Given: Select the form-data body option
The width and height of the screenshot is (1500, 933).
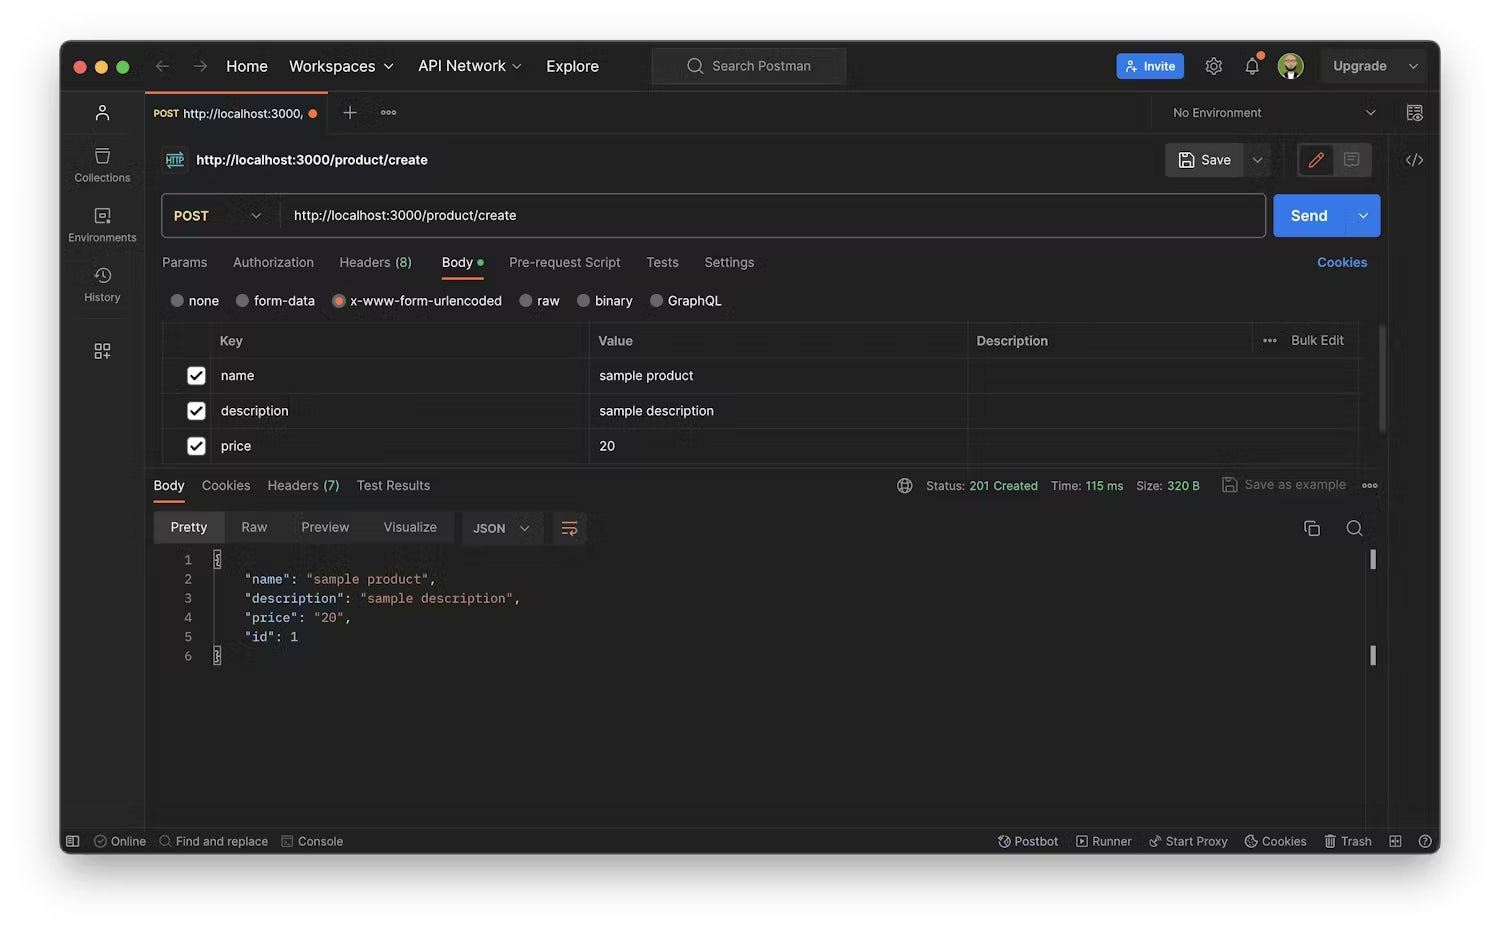Looking at the screenshot, I should pos(243,301).
